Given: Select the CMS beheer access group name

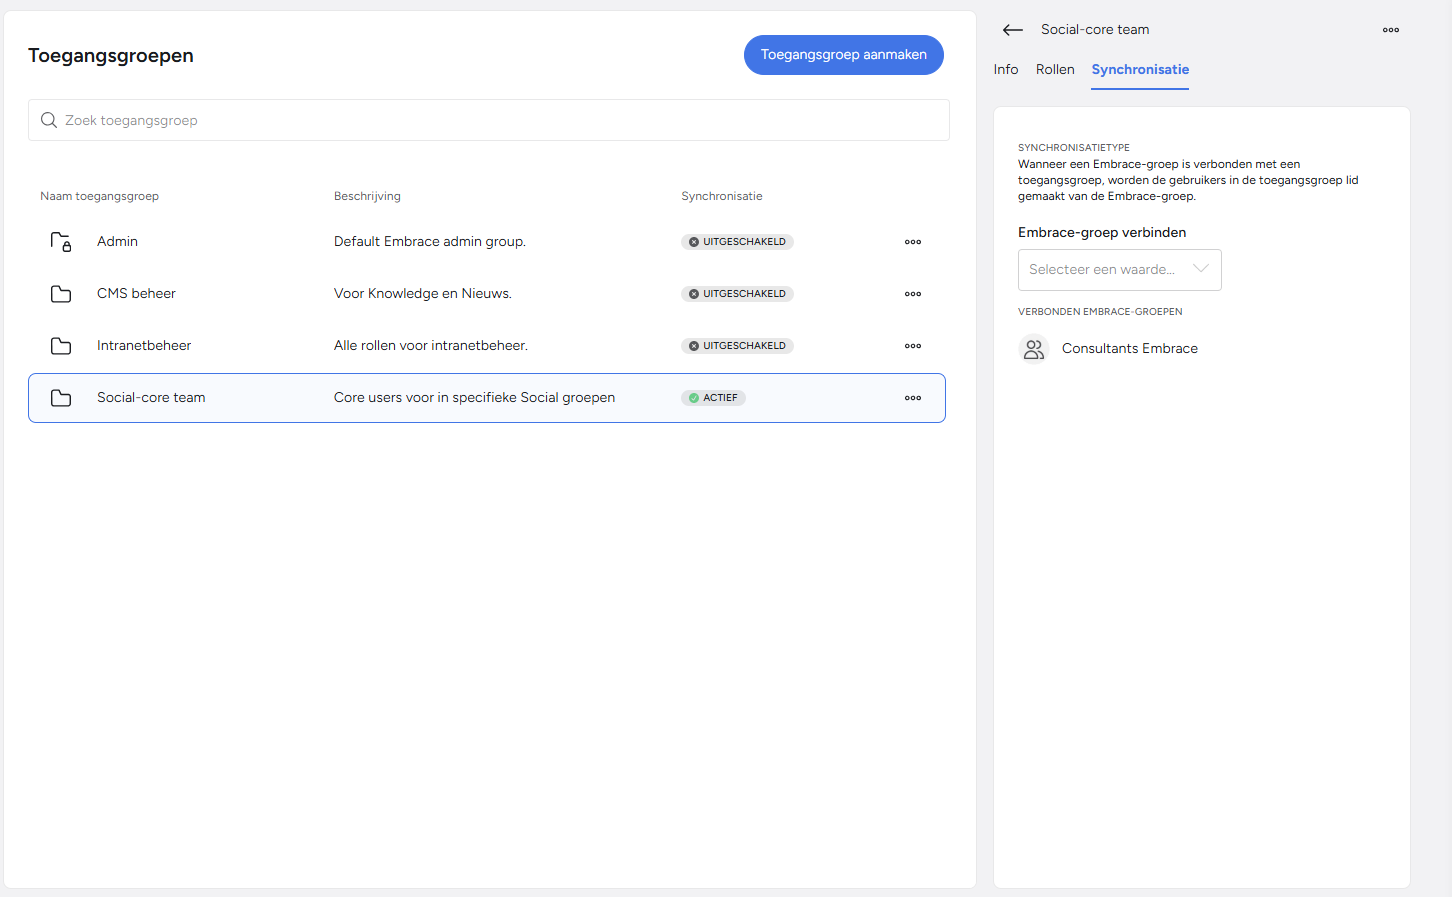Looking at the screenshot, I should coord(136,294).
